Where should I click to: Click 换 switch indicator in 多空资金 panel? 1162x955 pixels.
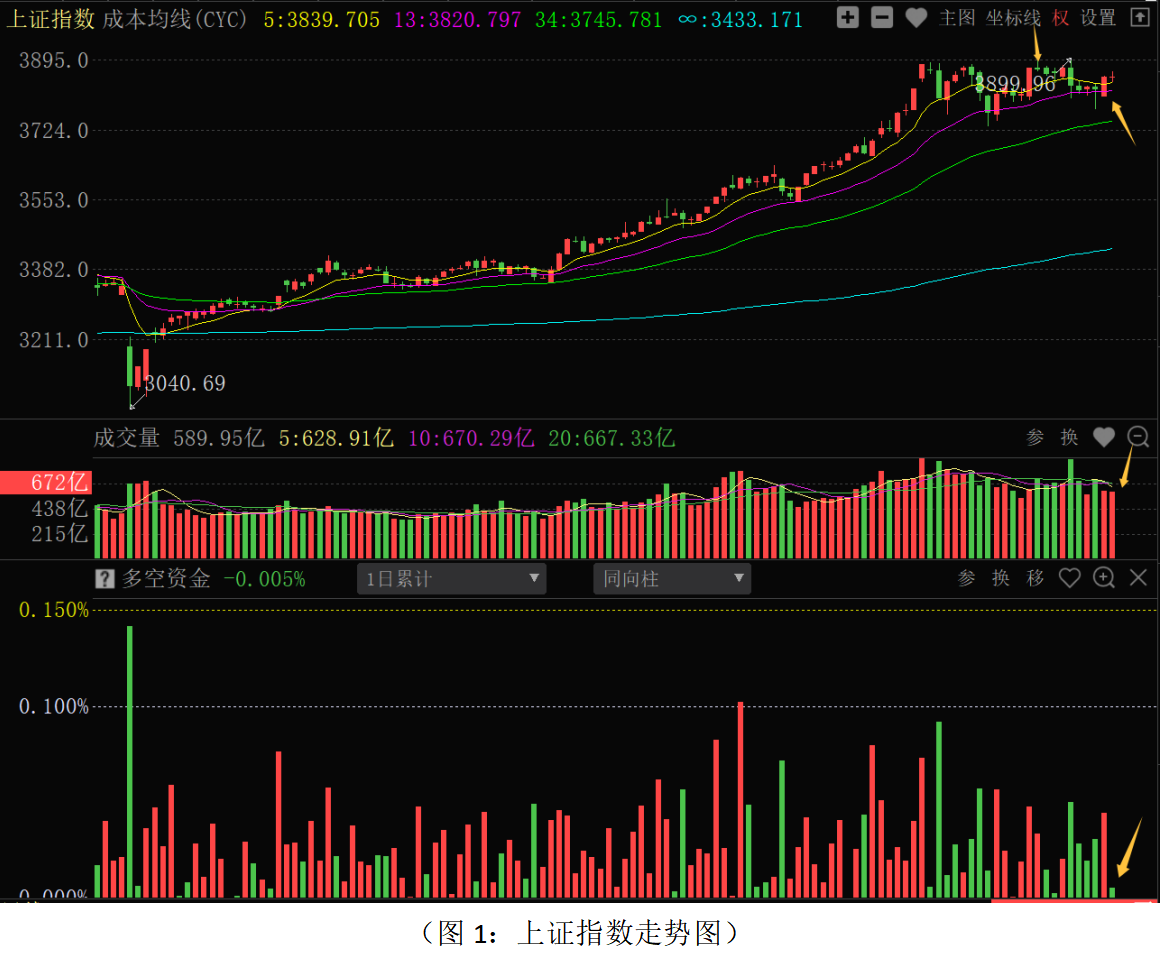(1001, 578)
